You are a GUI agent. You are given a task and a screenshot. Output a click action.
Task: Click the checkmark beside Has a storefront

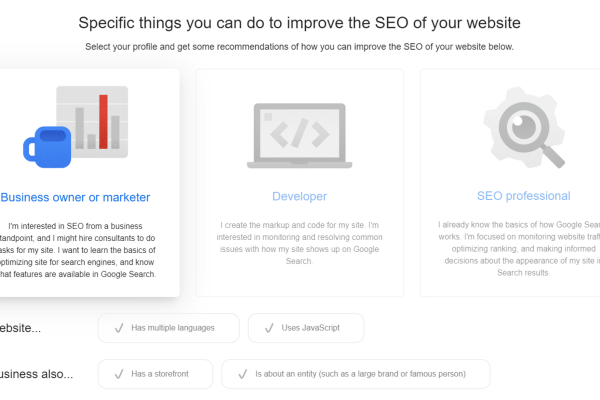pos(119,374)
